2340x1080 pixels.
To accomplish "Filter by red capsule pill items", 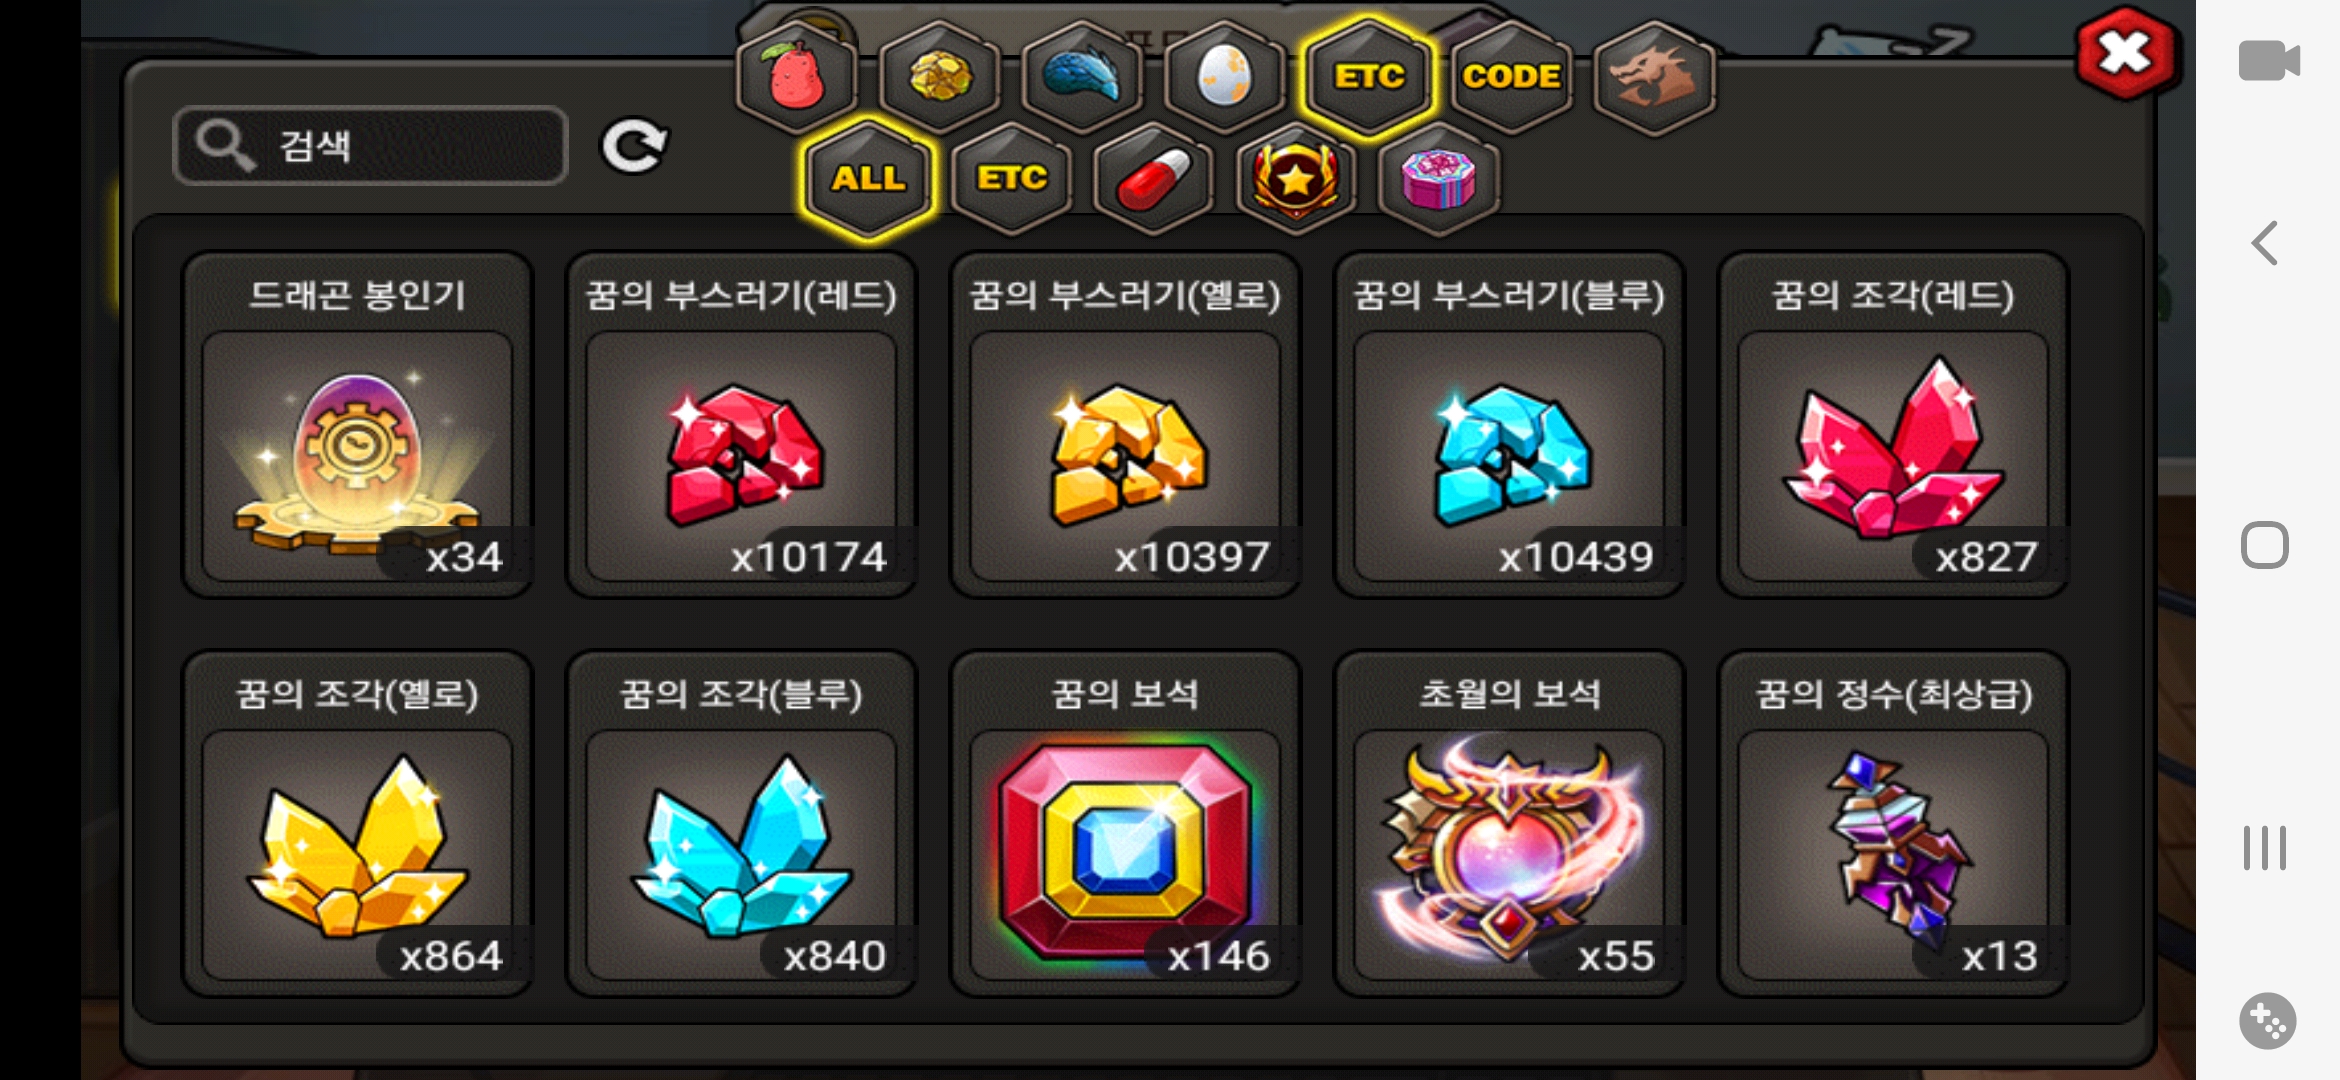I will tap(1153, 179).
